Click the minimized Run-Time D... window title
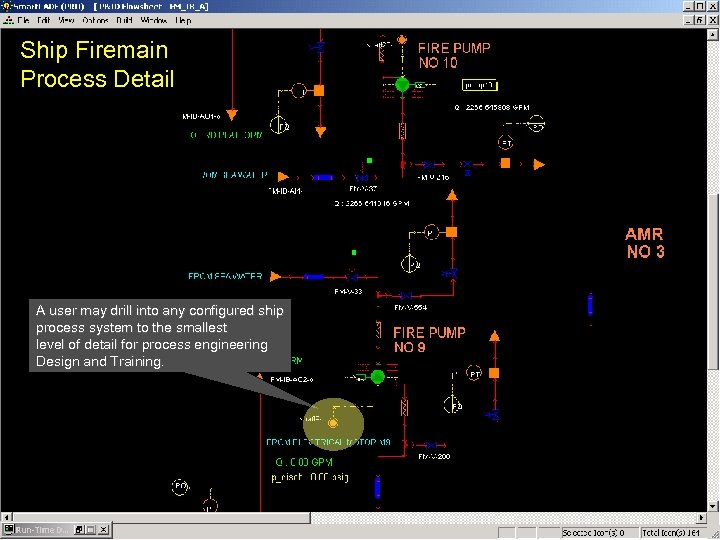This screenshot has width=720, height=540. click(41, 530)
